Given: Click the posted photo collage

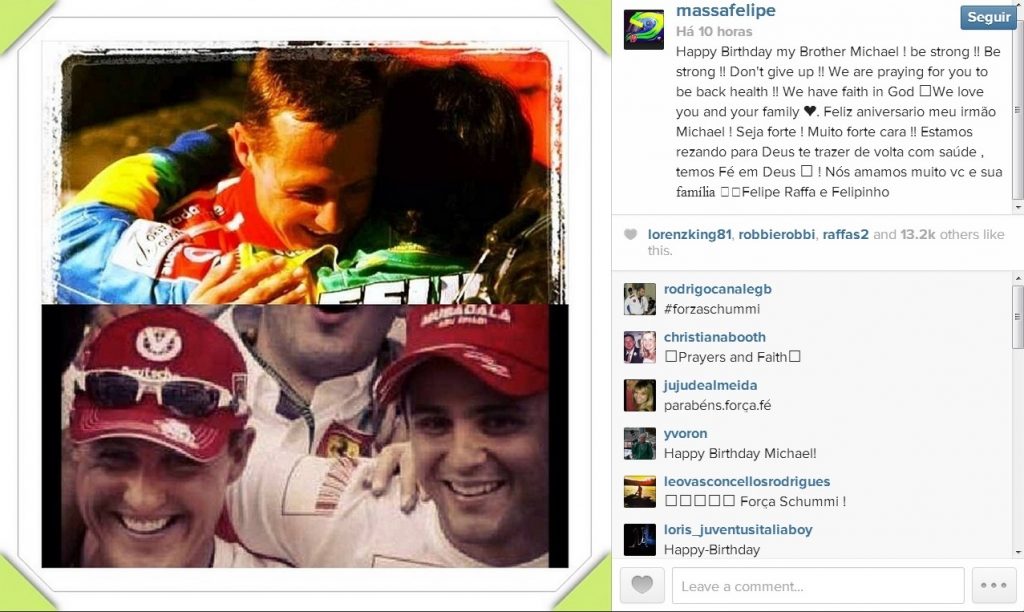Looking at the screenshot, I should 305,305.
